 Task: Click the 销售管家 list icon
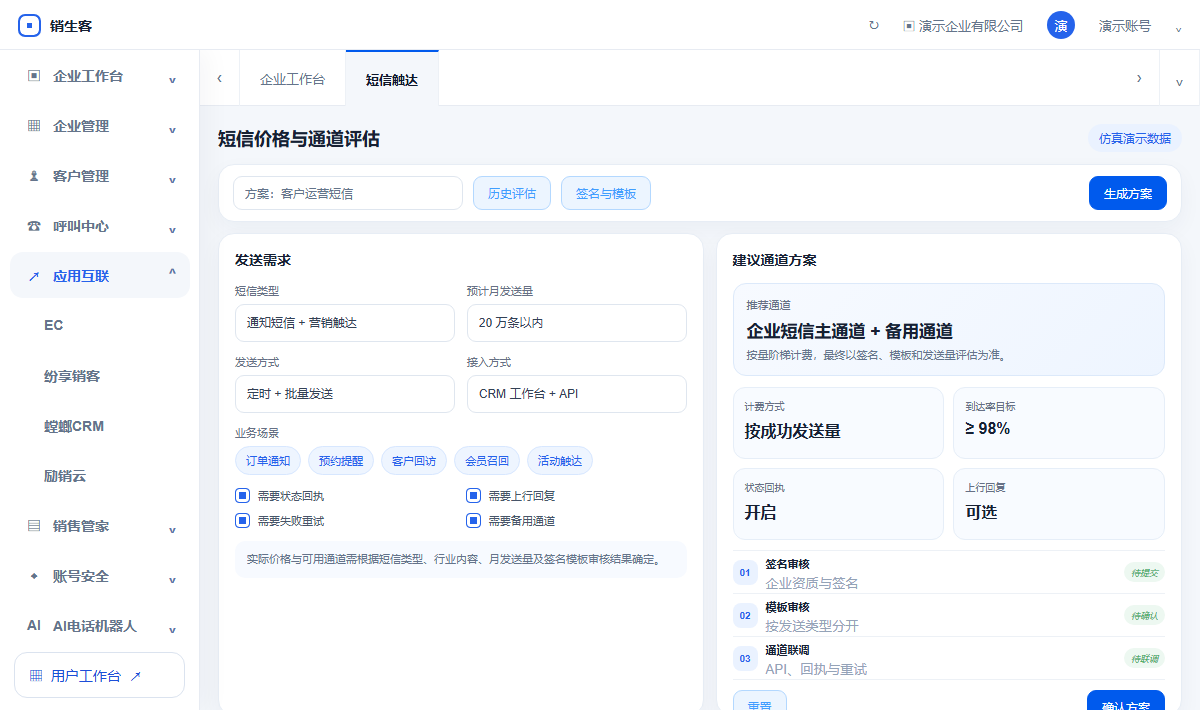tap(34, 526)
